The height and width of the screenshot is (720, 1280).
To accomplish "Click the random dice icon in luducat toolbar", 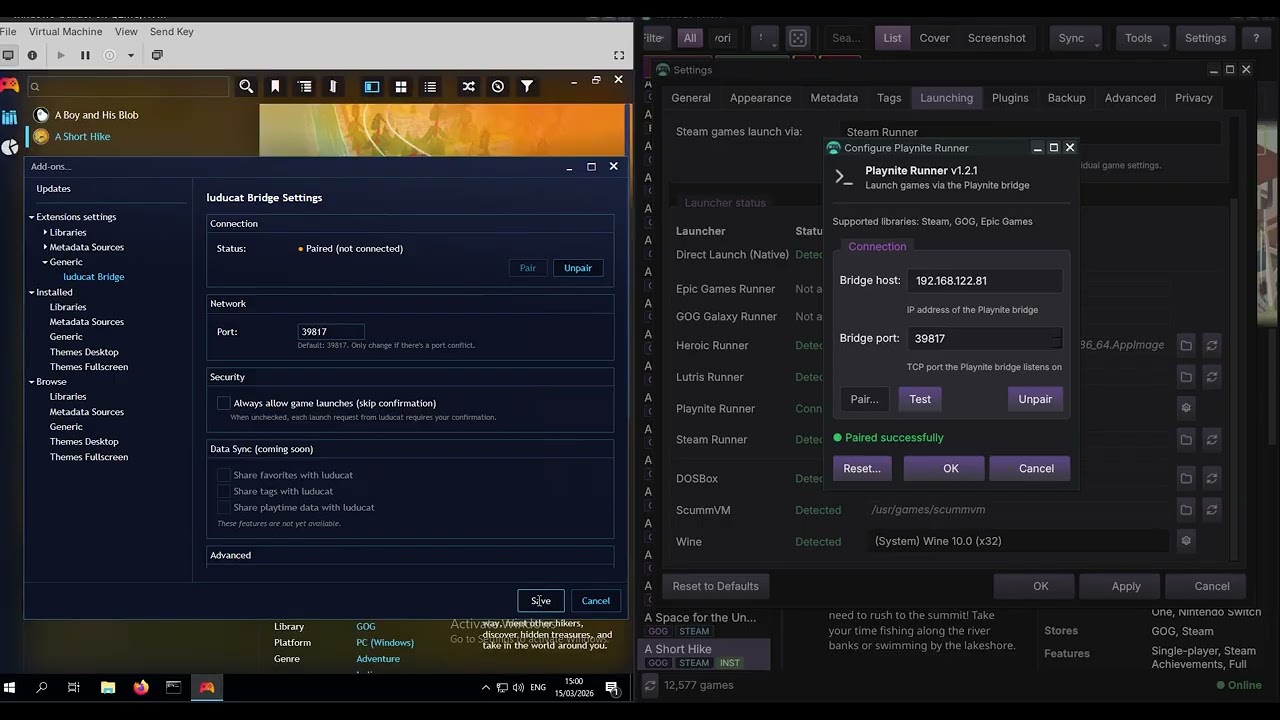I will 798,38.
